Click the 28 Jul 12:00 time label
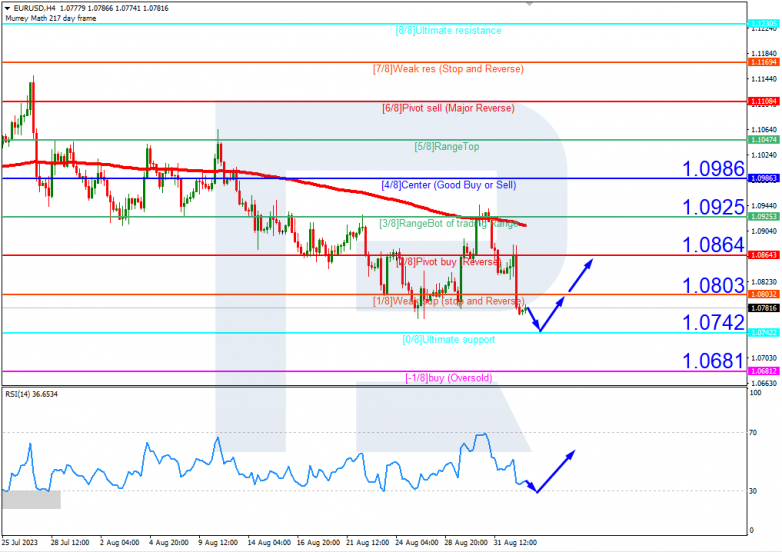This screenshot has height=552, width=782. pyautogui.click(x=70, y=543)
